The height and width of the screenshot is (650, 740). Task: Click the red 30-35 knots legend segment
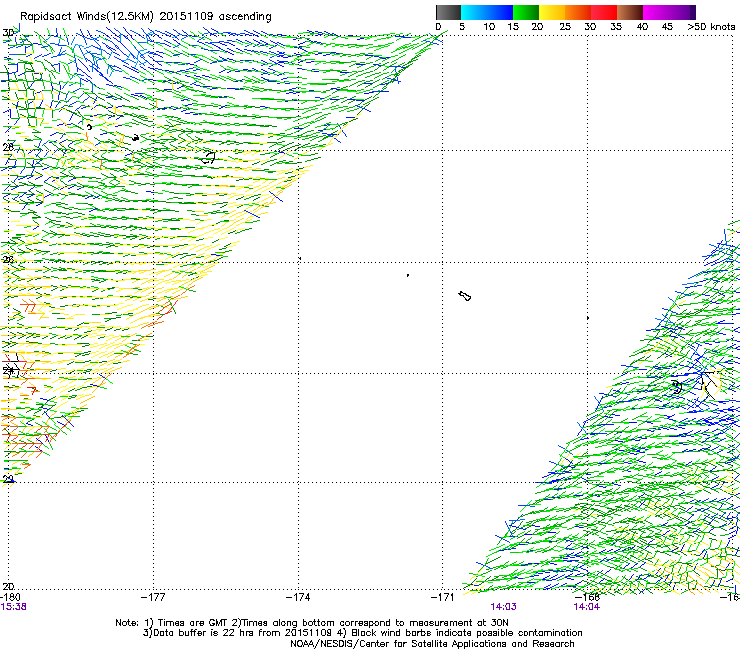[604, 12]
